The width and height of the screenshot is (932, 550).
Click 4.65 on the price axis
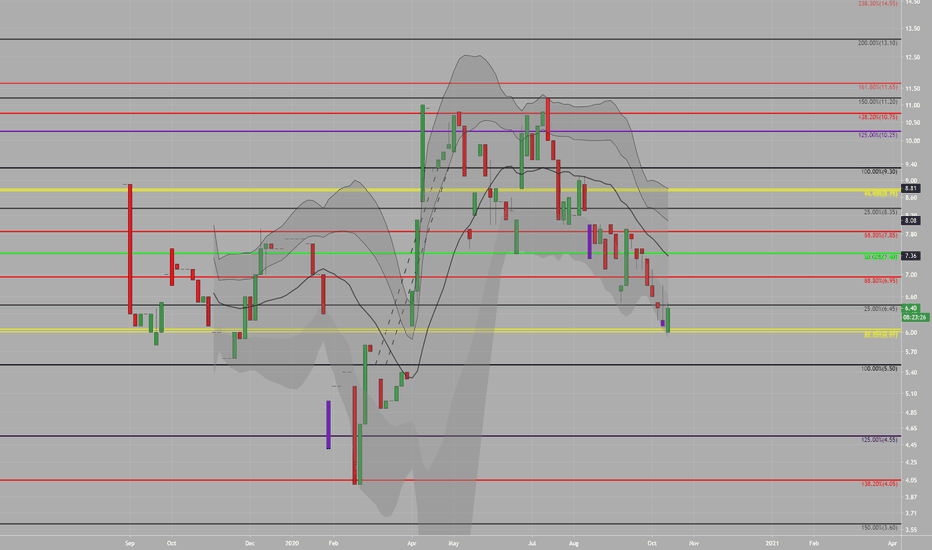point(911,428)
